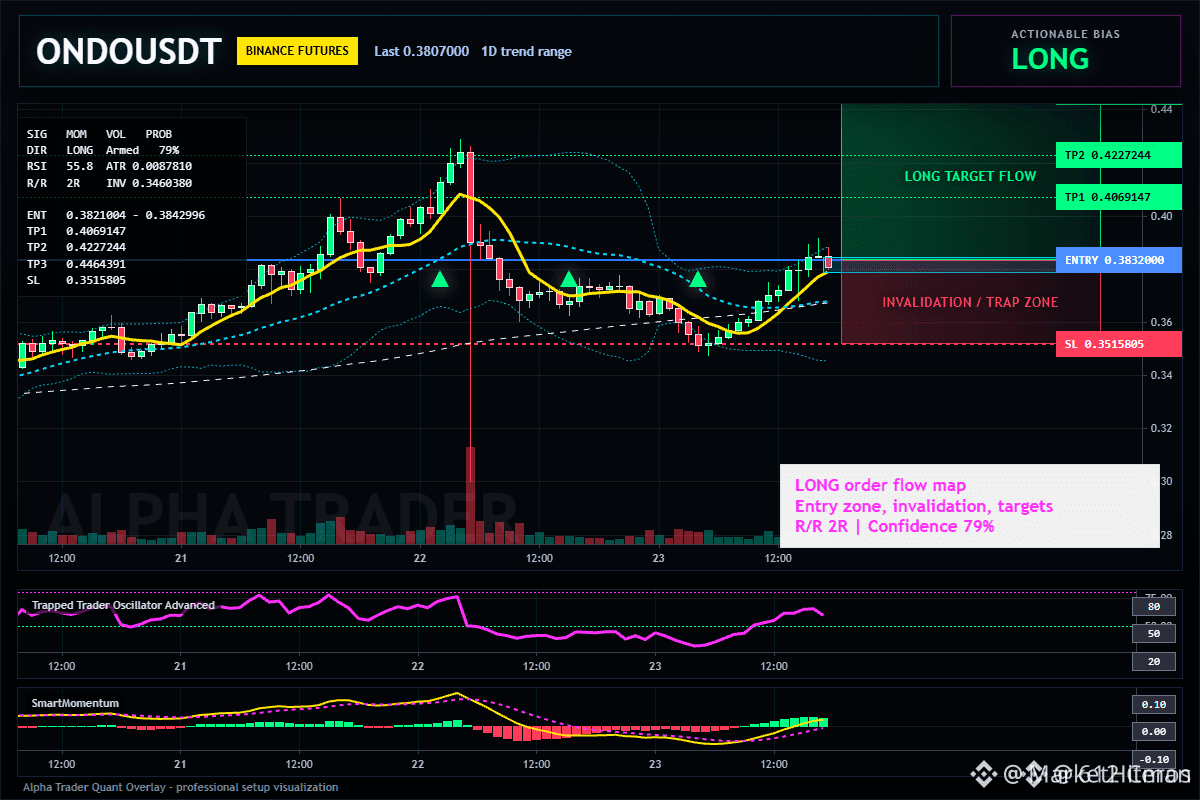Click the 23 date label on main chart axis
The height and width of the screenshot is (800, 1200).
pos(658,557)
